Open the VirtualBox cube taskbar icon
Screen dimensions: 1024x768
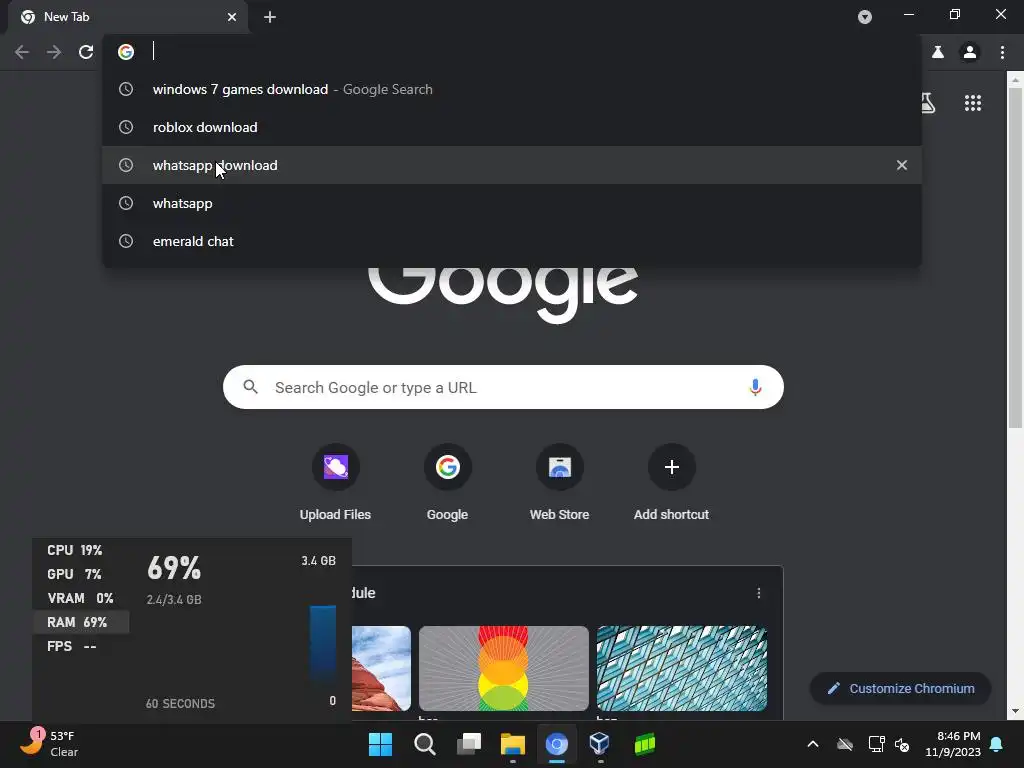[600, 744]
